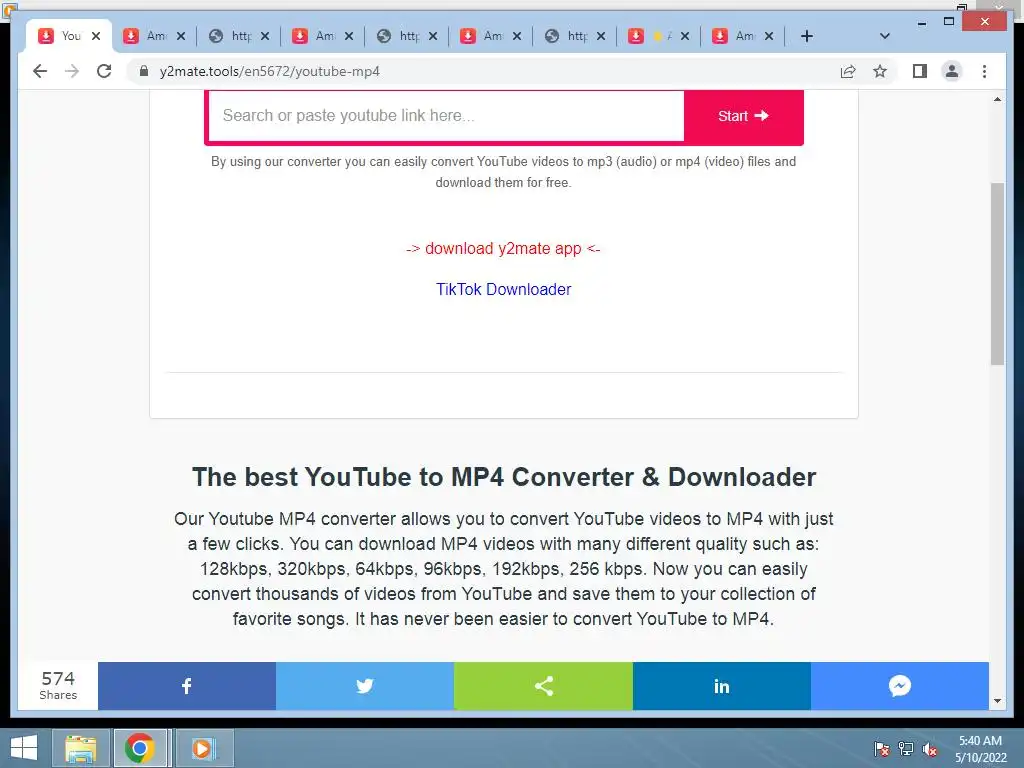
Task: Click the muted volume tray icon
Action: pyautogui.click(x=930, y=749)
